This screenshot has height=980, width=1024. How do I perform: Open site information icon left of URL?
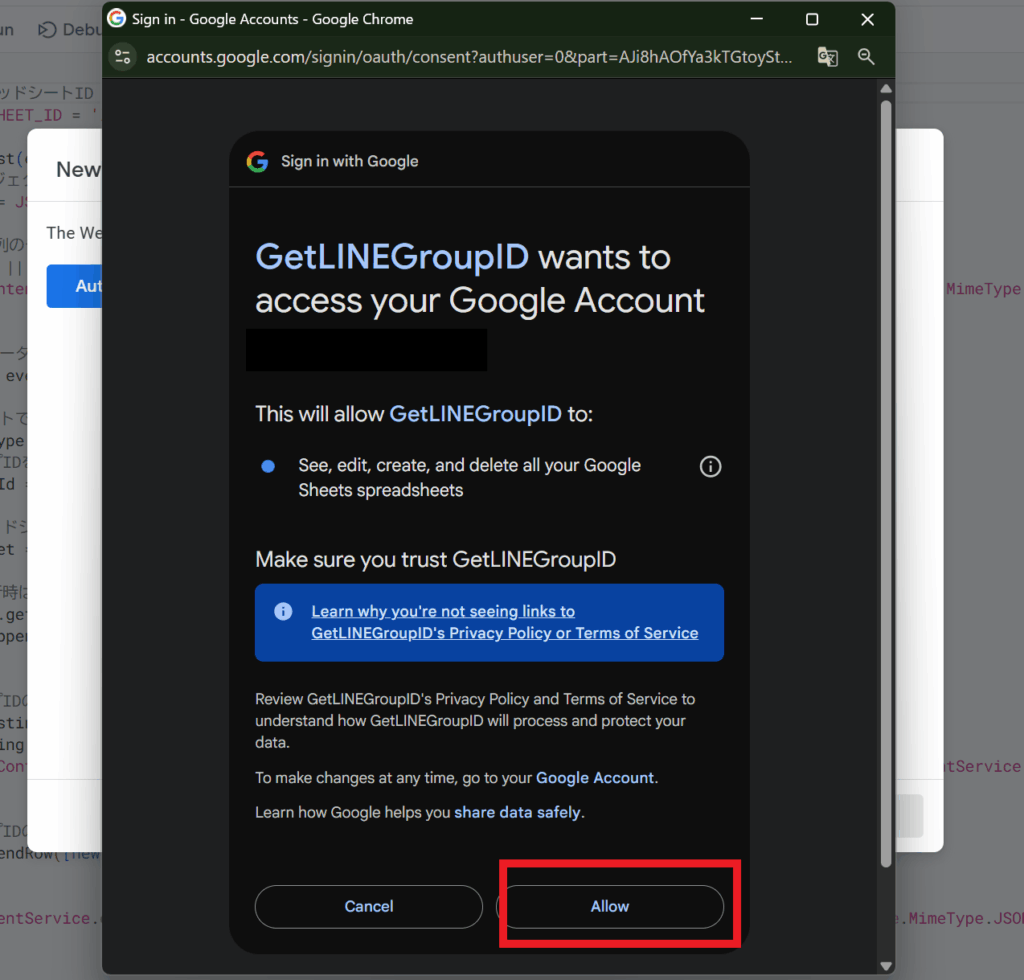(x=123, y=57)
